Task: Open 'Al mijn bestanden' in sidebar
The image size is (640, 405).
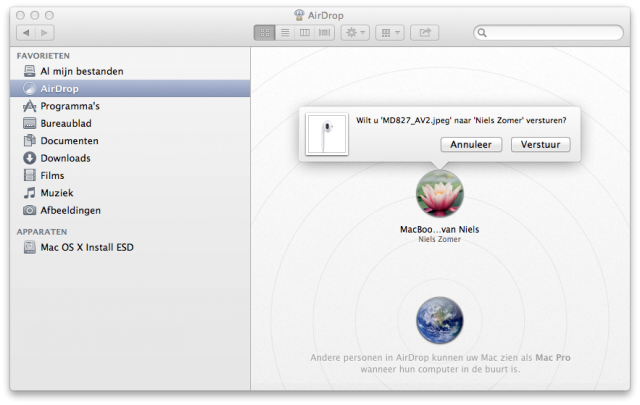Action: point(81,71)
